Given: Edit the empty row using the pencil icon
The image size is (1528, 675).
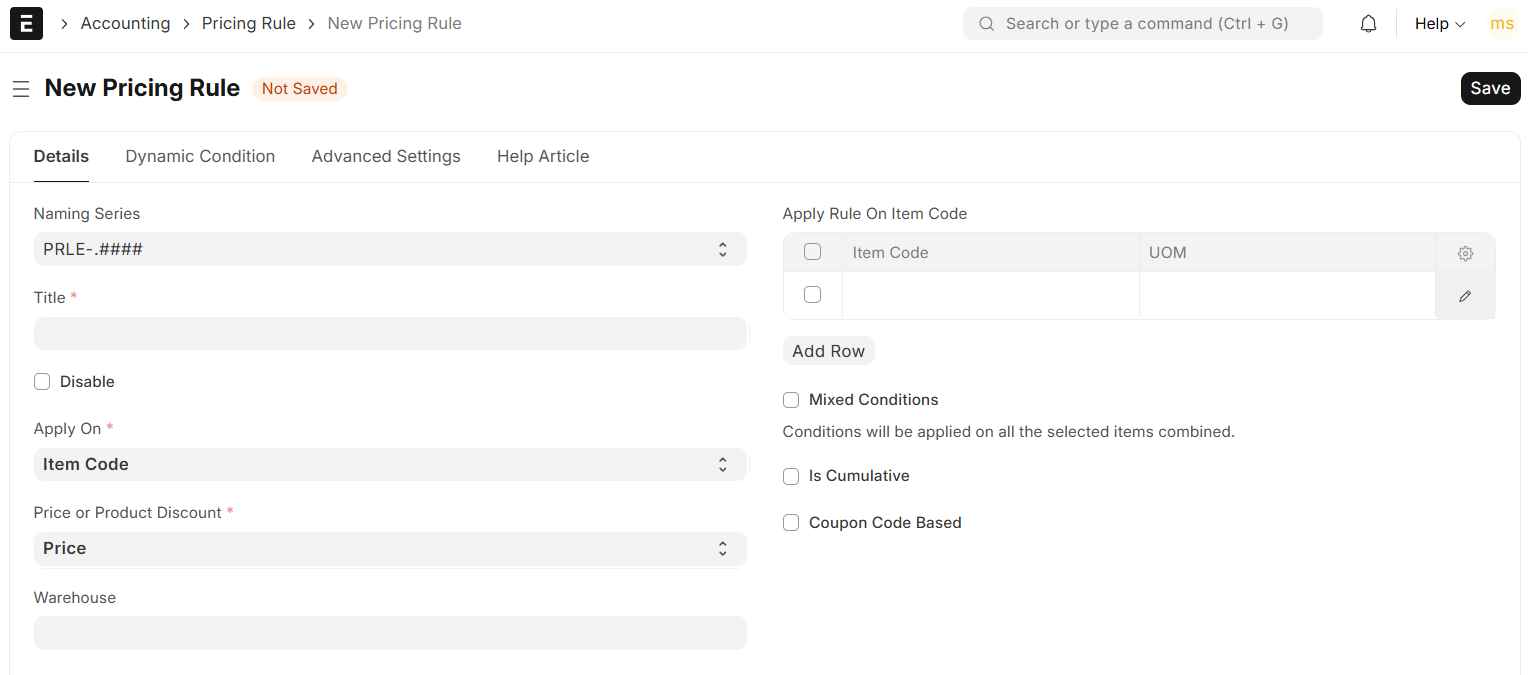Looking at the screenshot, I should (1464, 296).
